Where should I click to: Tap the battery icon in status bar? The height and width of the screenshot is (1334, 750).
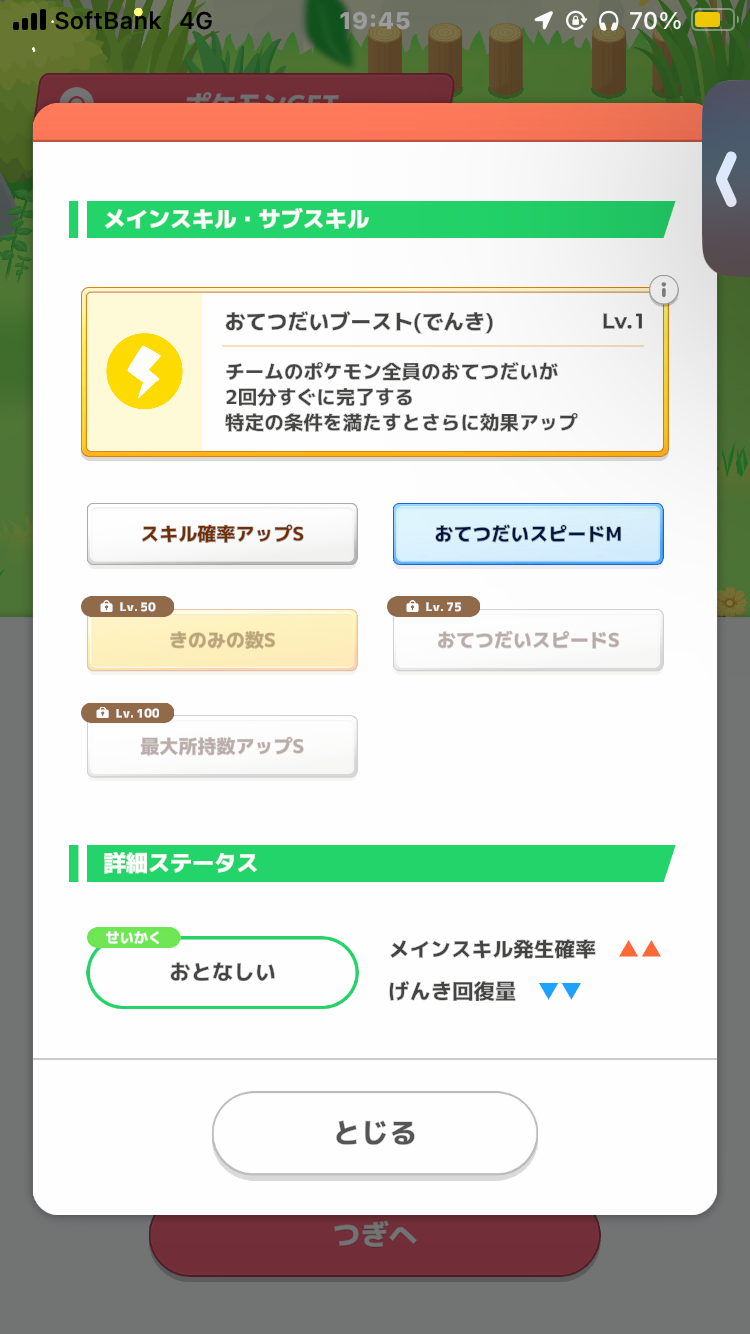coord(714,20)
